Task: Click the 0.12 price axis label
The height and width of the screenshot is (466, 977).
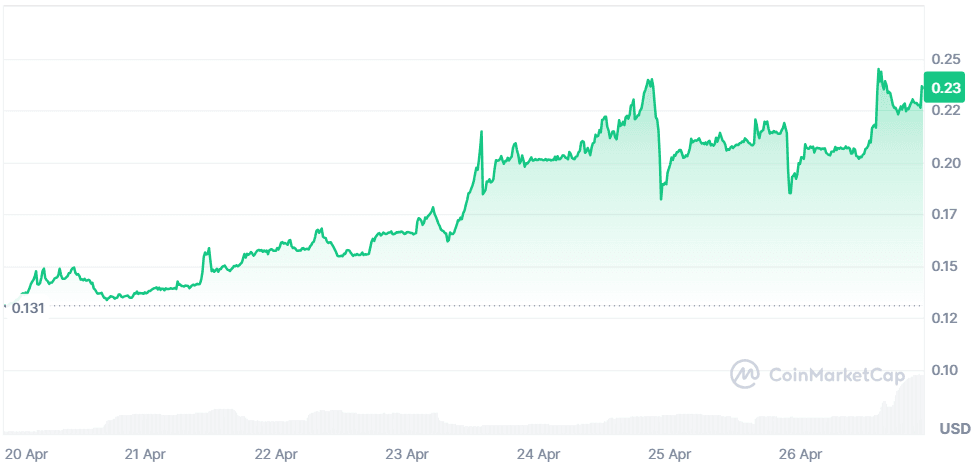Action: point(946,318)
